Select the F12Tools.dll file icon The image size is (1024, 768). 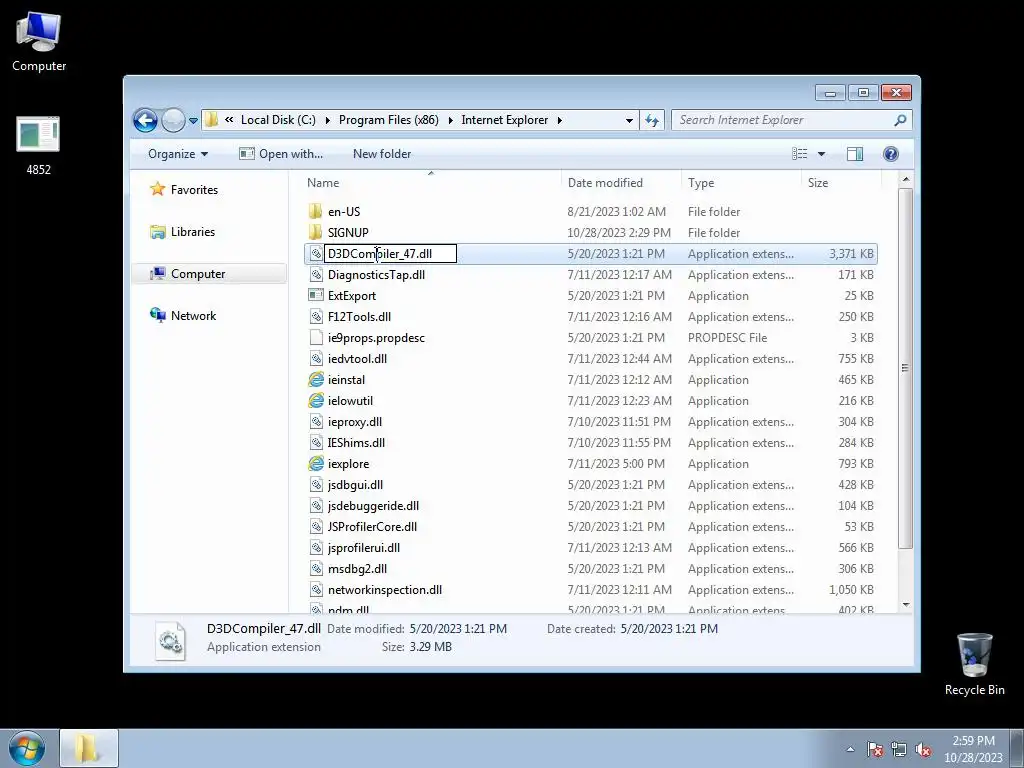tap(316, 317)
